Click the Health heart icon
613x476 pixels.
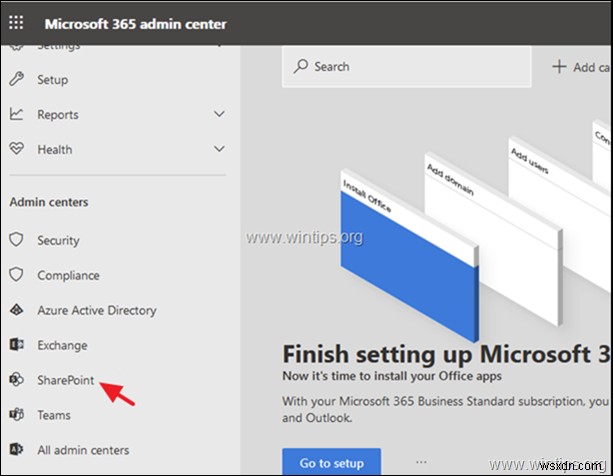tap(16, 149)
